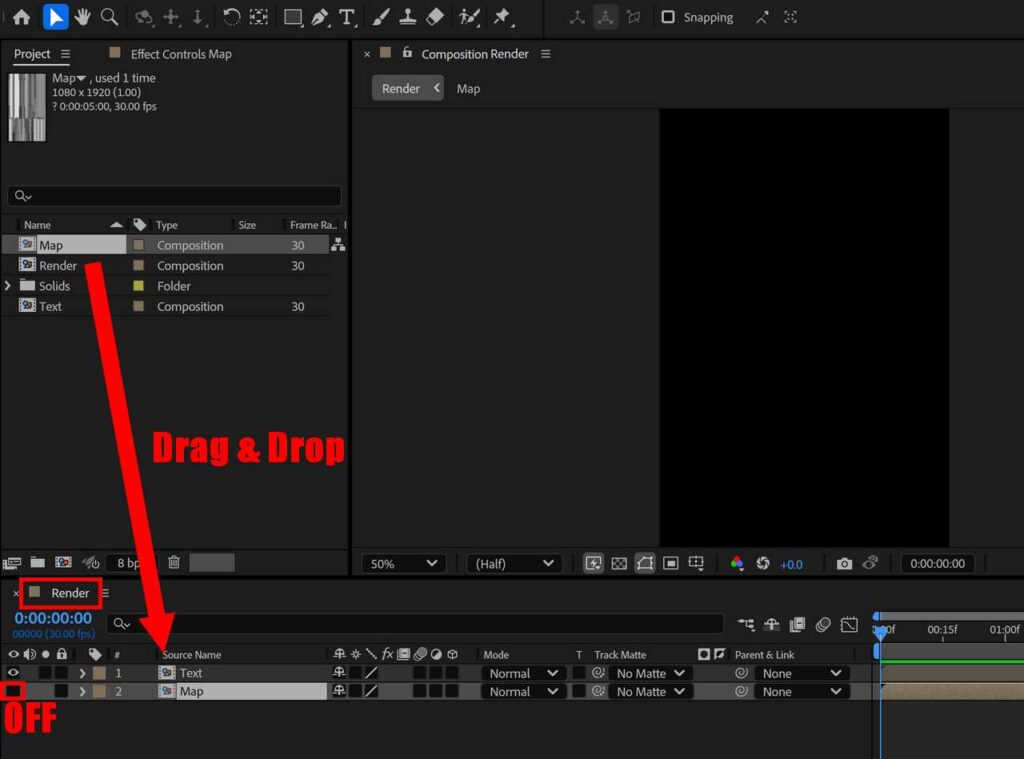1024x759 pixels.
Task: Open flowchart view for Map composition
Action: tap(338, 245)
